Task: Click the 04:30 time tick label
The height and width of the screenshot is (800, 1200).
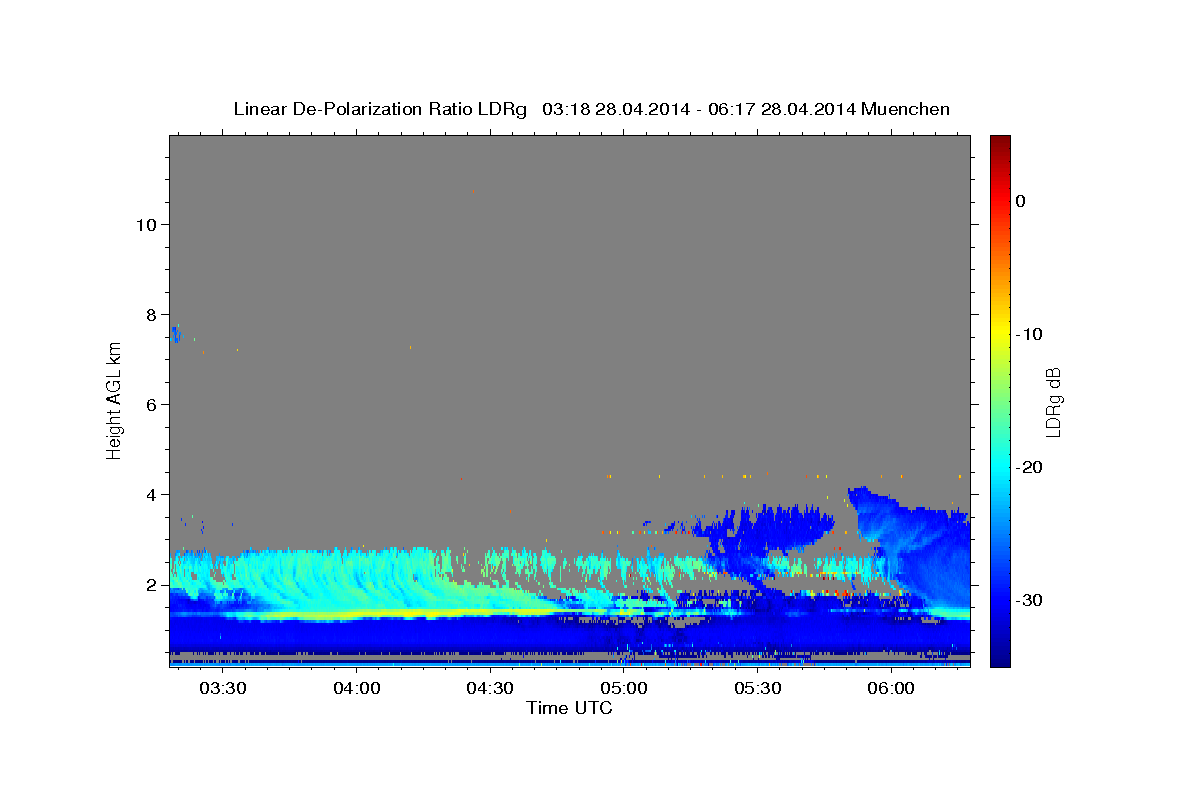Action: 490,689
